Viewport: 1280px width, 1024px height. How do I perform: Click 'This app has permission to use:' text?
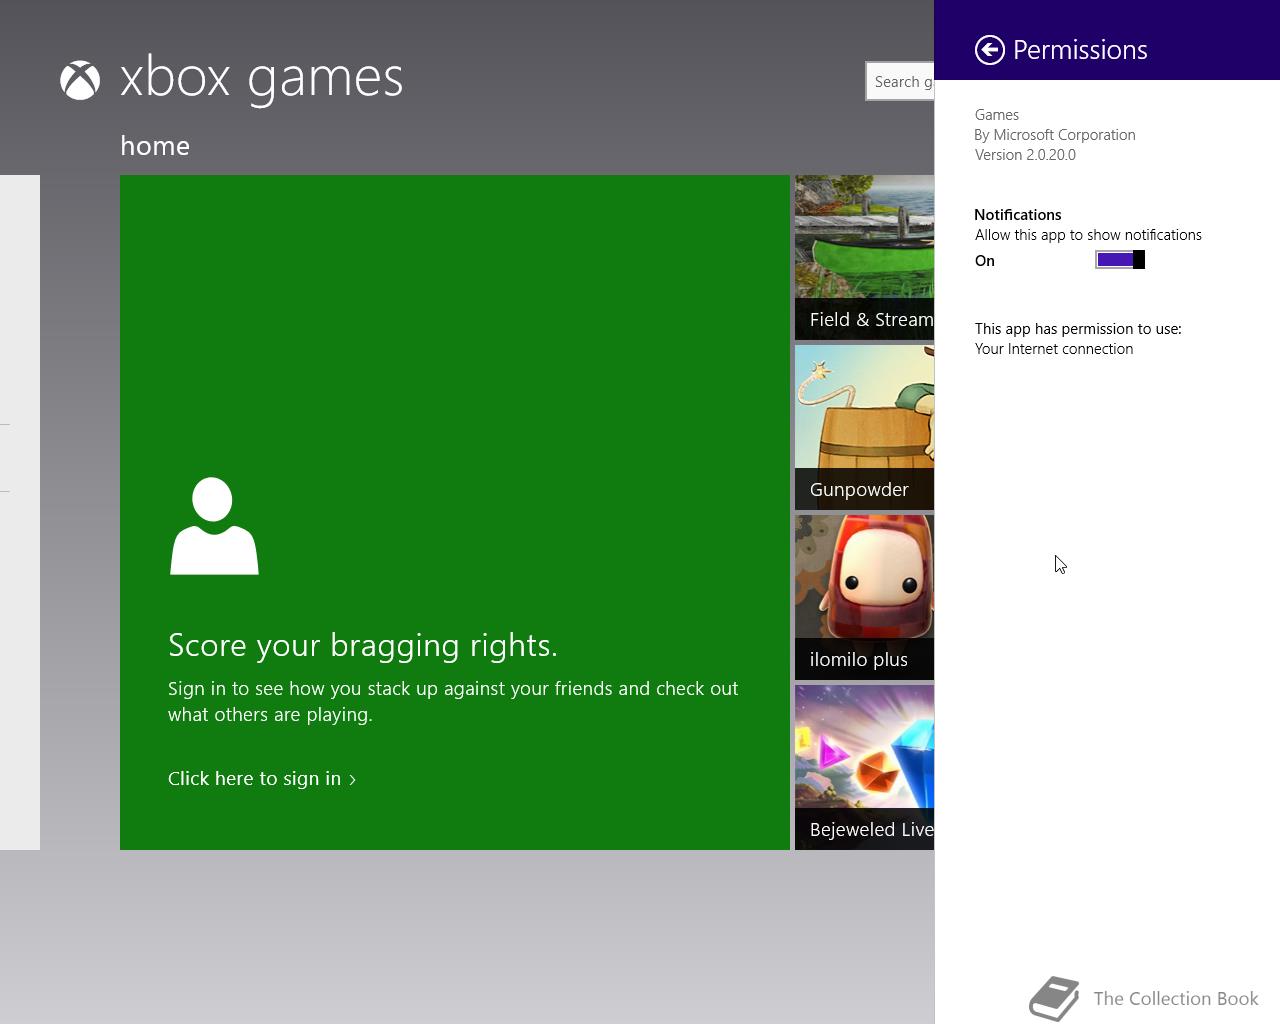(1078, 329)
